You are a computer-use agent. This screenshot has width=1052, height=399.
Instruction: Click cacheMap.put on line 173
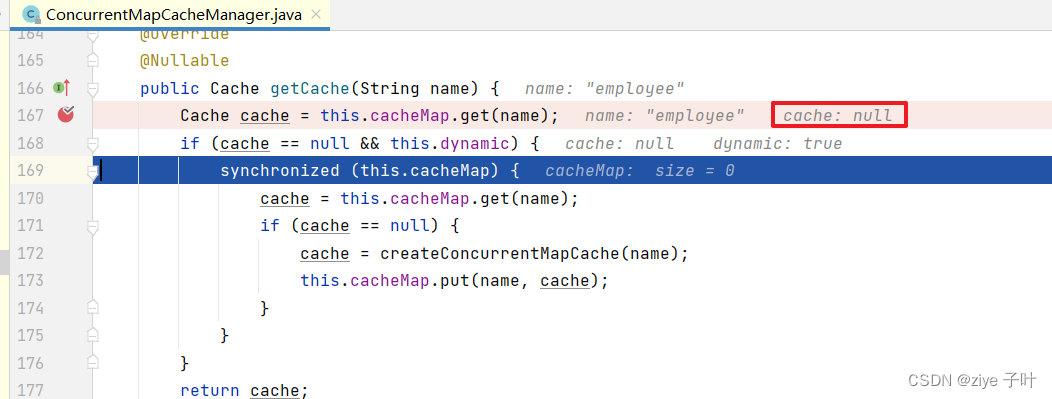tap(411, 280)
